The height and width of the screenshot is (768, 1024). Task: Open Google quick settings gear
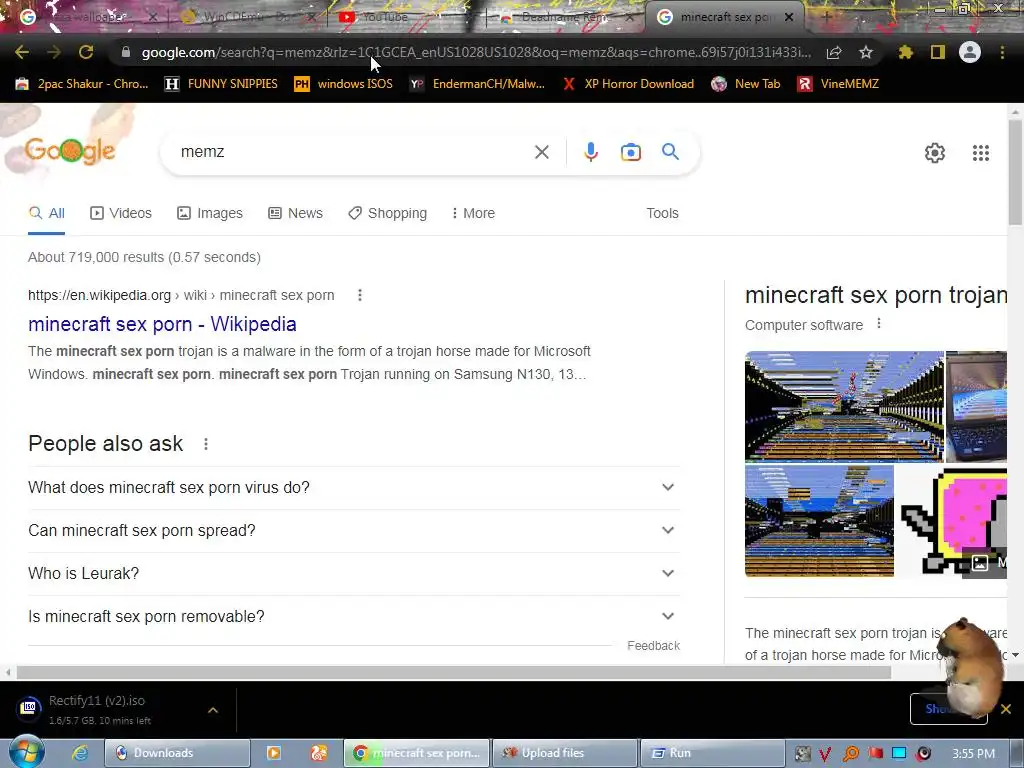pos(935,153)
